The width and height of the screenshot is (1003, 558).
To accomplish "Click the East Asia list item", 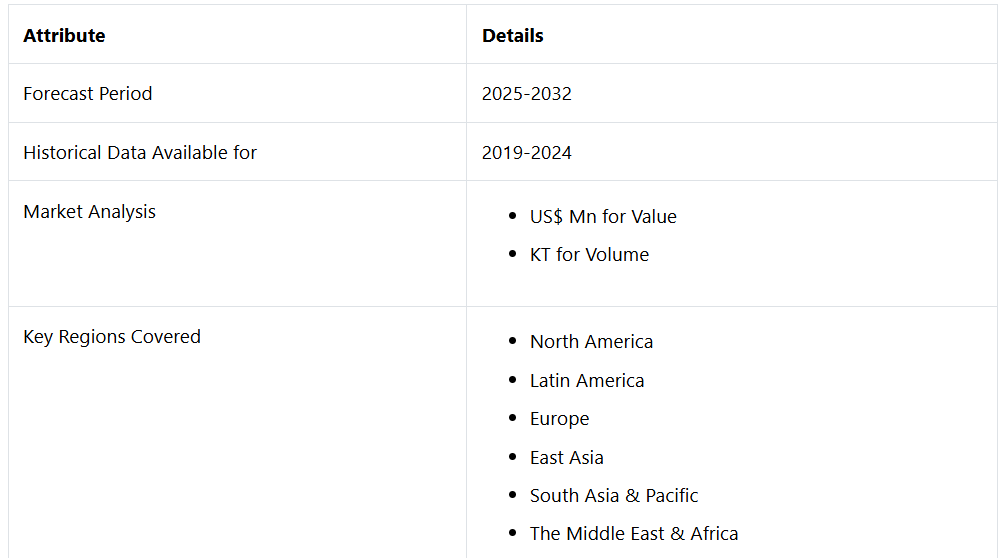I will point(566,458).
